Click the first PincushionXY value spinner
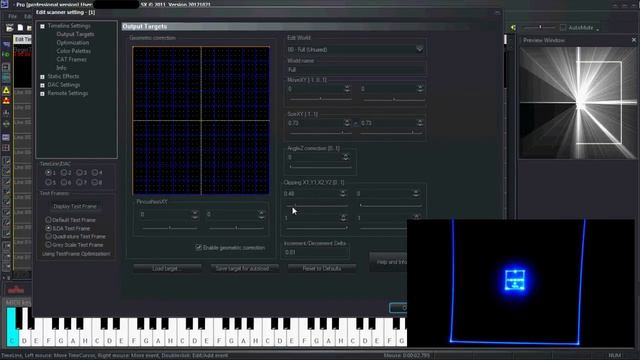This screenshot has width=640, height=360. click(195, 214)
